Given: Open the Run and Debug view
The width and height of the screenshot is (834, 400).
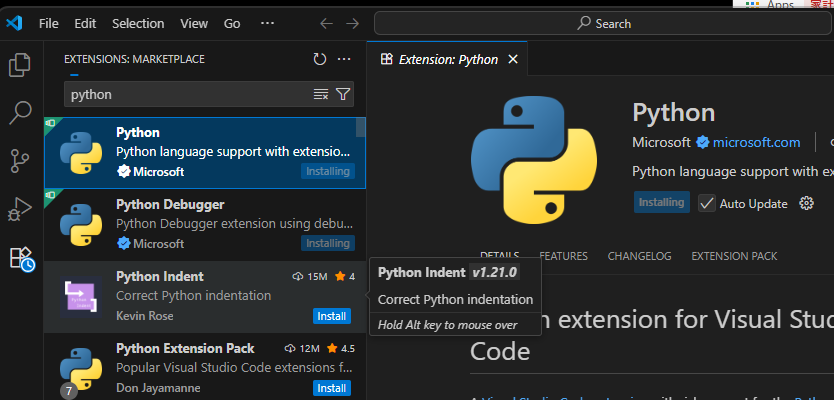Looking at the screenshot, I should pos(20,209).
